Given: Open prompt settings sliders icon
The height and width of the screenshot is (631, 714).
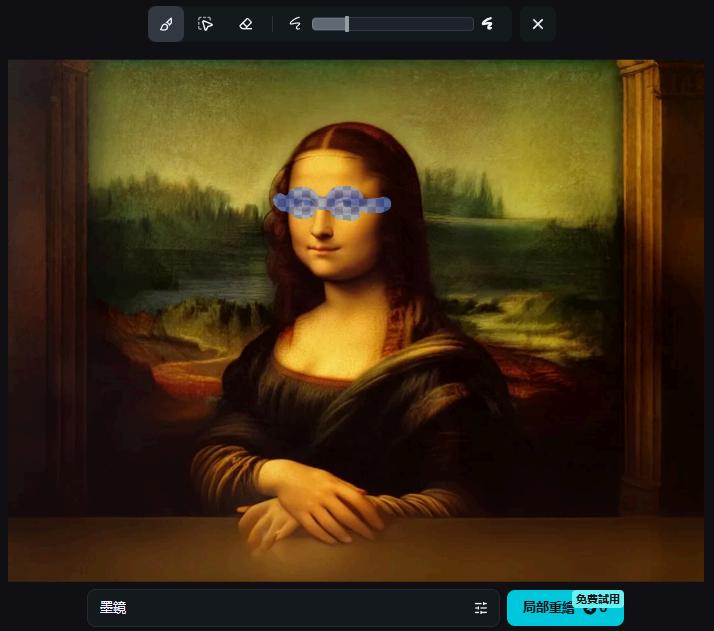Looking at the screenshot, I should [481, 608].
